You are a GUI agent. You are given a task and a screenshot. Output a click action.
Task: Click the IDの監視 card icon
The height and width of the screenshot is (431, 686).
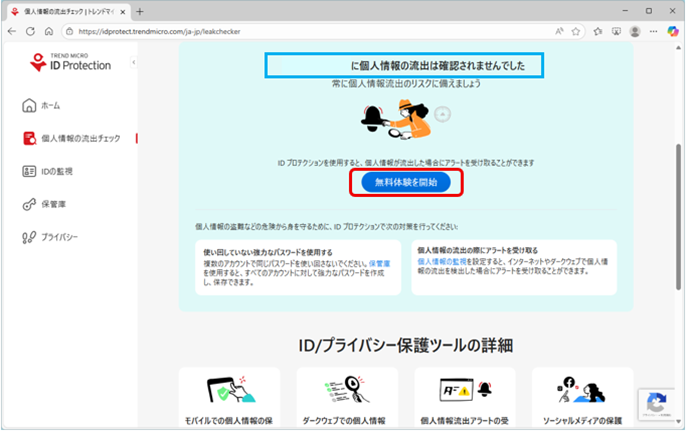pos(29,171)
